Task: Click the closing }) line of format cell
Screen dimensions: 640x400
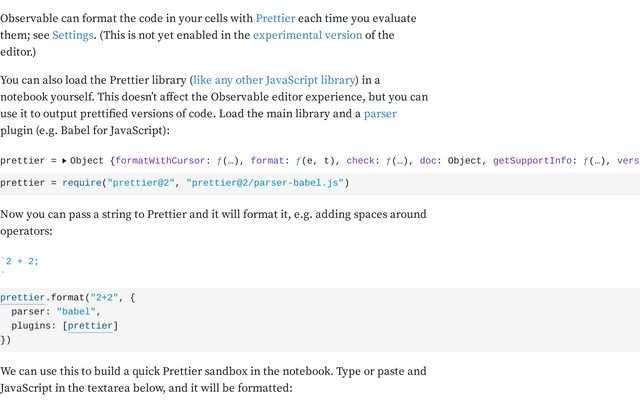Action: pyautogui.click(x=6, y=340)
